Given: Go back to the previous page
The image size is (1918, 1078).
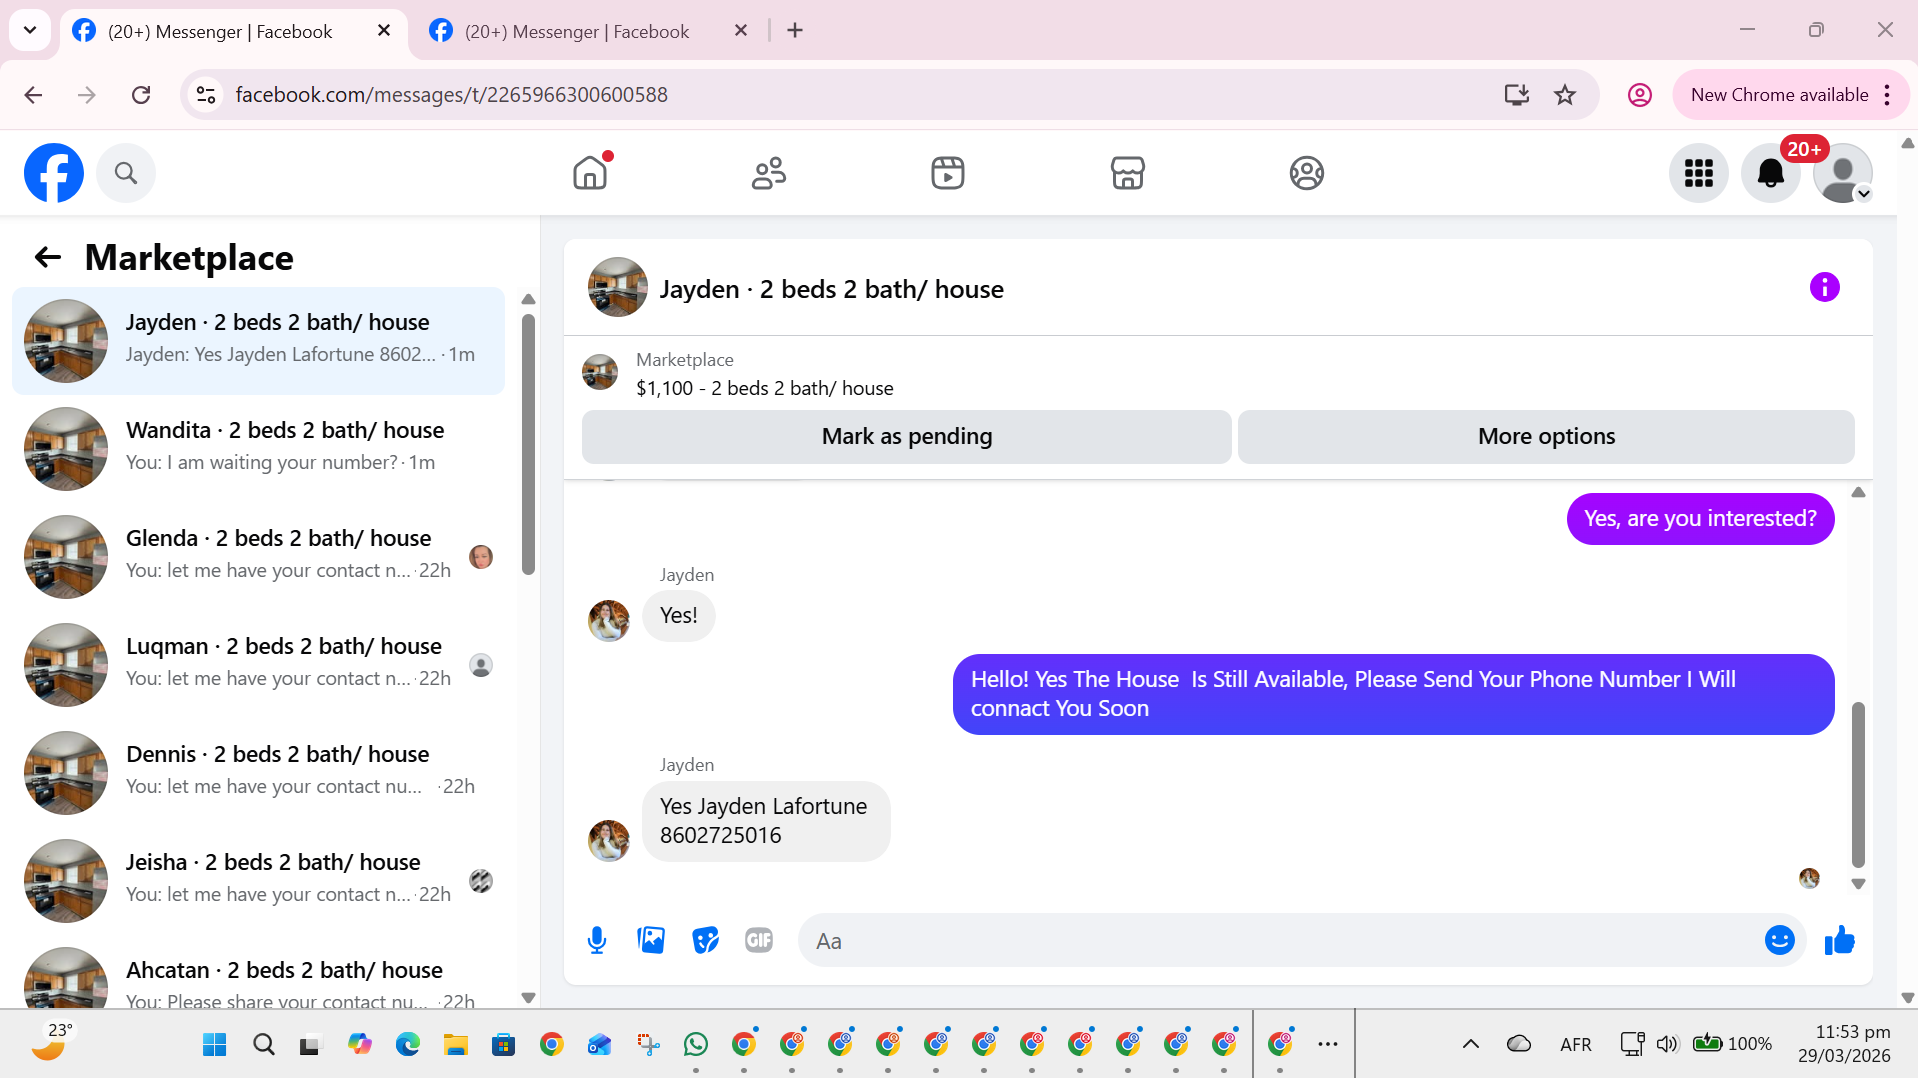Looking at the screenshot, I should pyautogui.click(x=33, y=95).
